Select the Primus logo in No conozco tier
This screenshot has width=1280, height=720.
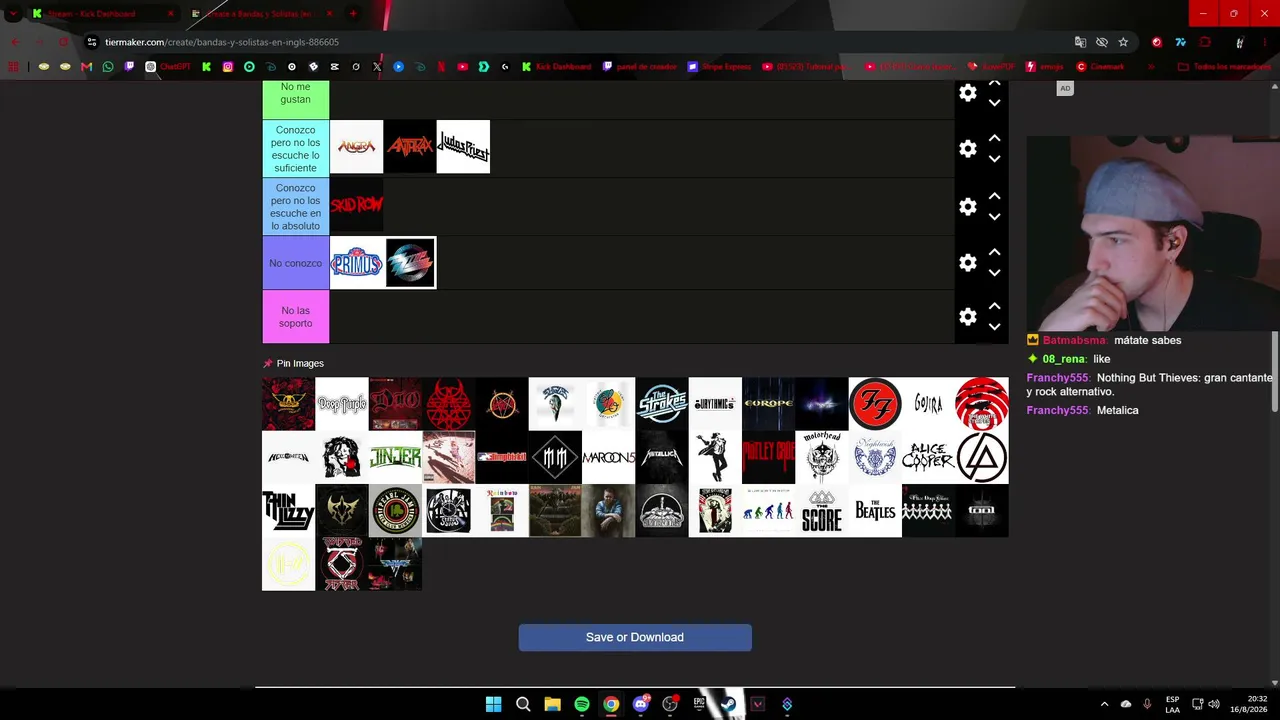[x=357, y=263]
